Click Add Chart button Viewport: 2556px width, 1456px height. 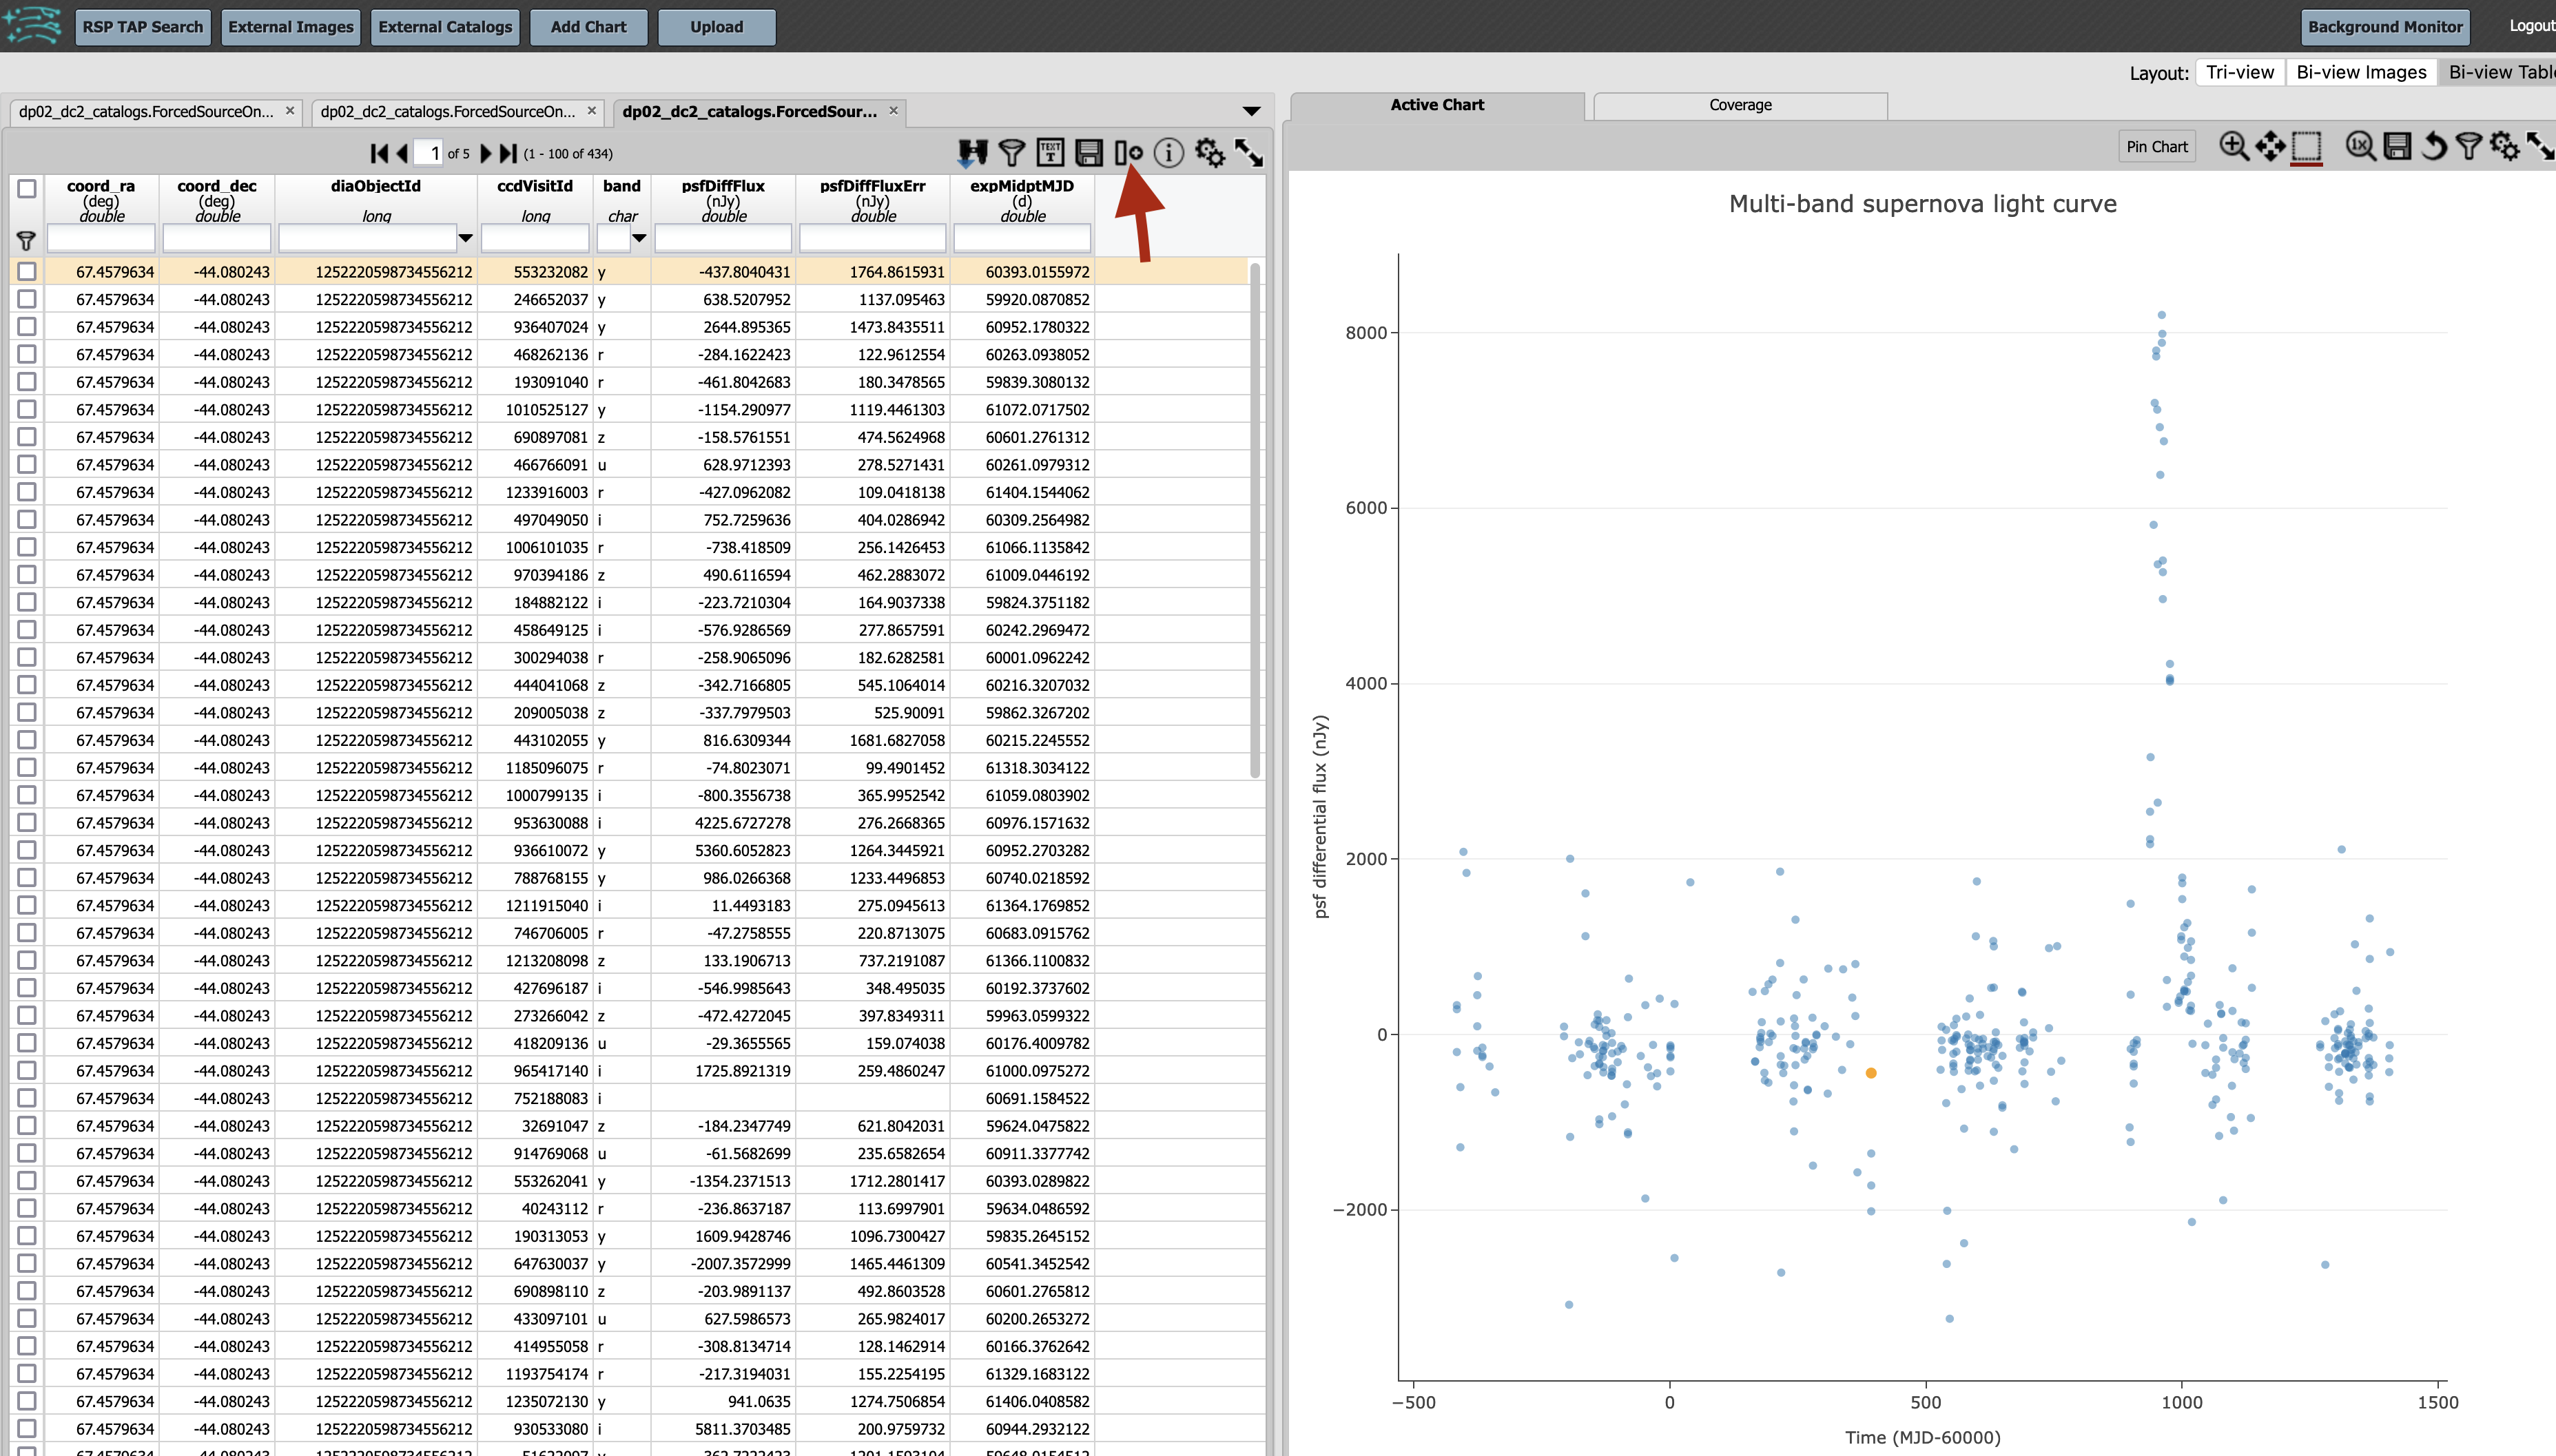pos(588,27)
